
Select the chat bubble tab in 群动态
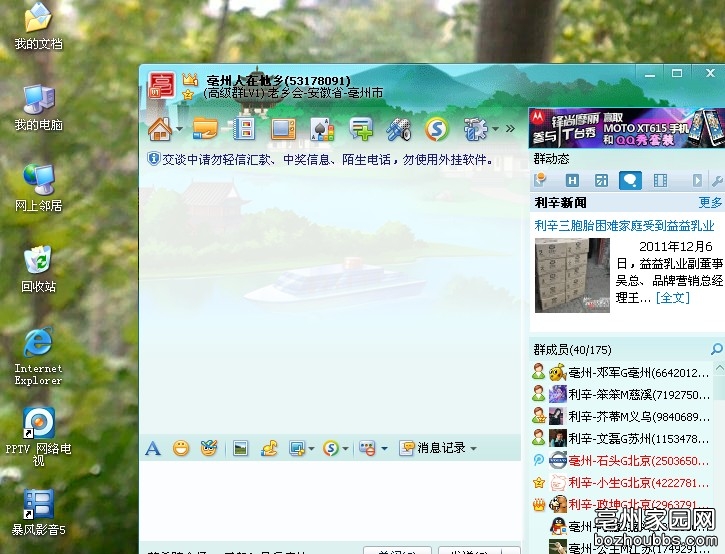pos(630,180)
